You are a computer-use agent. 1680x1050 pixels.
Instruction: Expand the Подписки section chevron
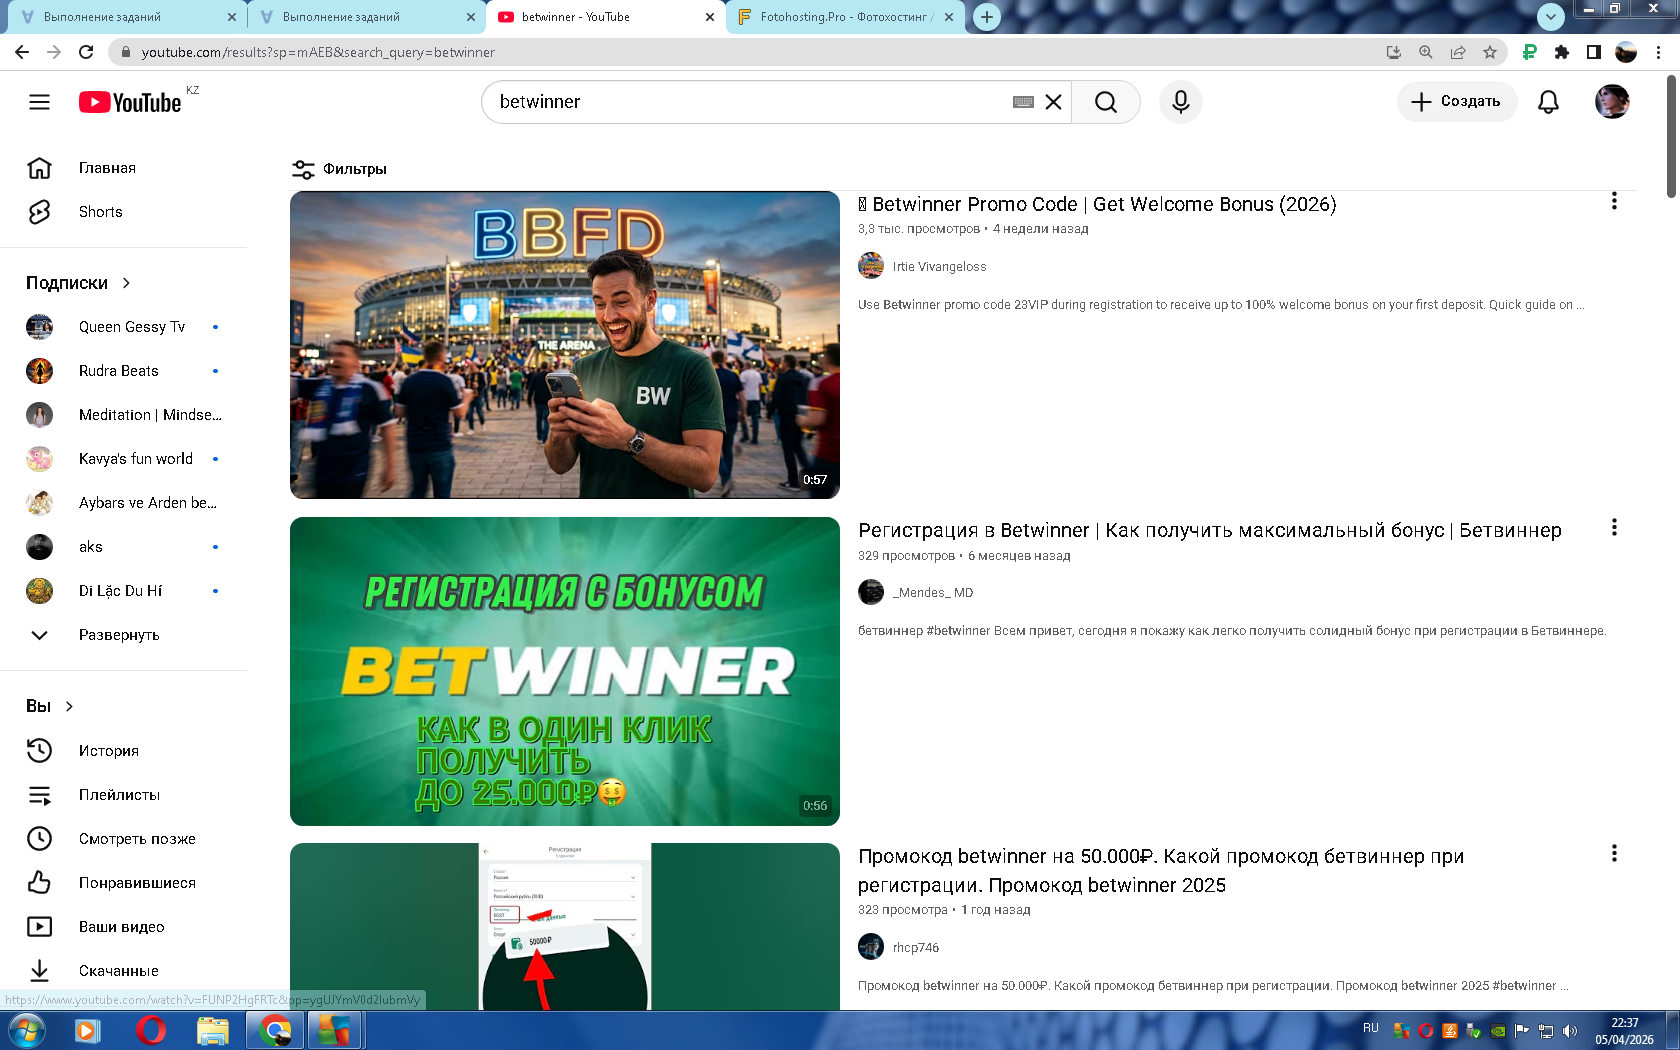126,283
